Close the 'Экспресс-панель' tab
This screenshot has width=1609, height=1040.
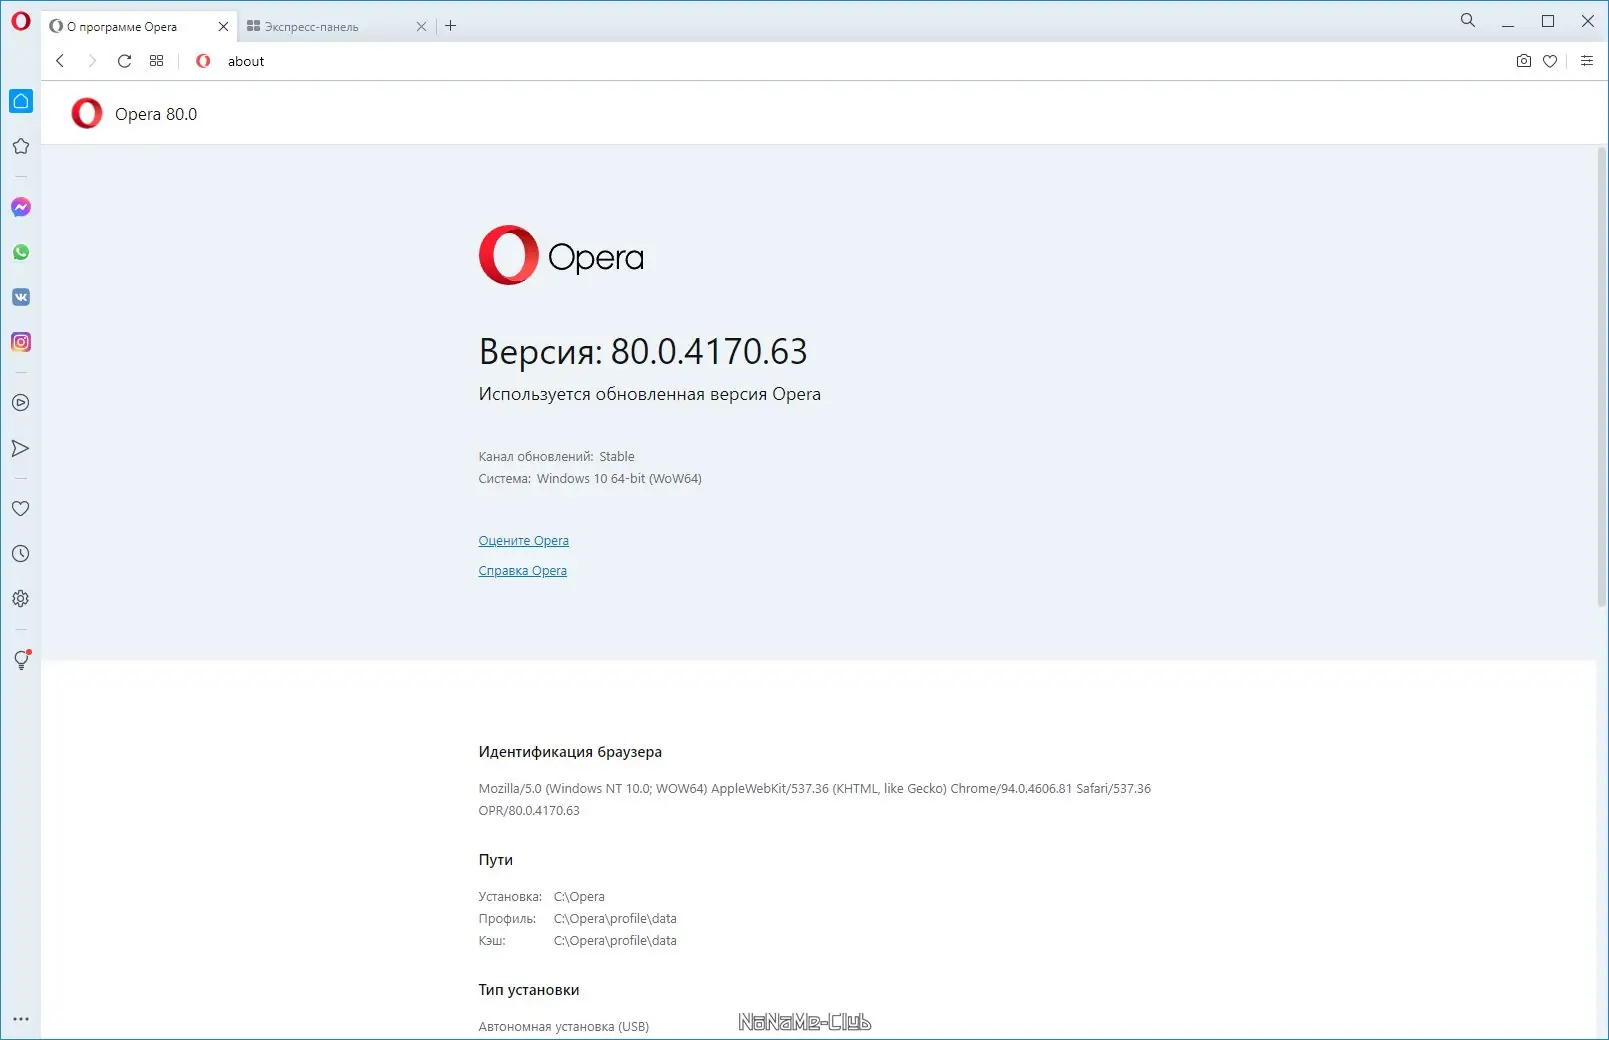coord(421,27)
